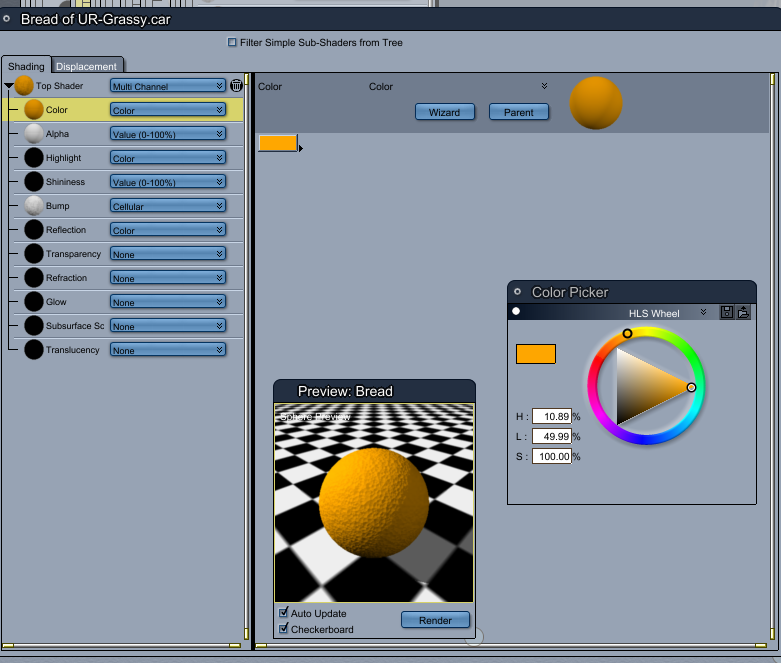Click the Bread sphere preview image

374,503
